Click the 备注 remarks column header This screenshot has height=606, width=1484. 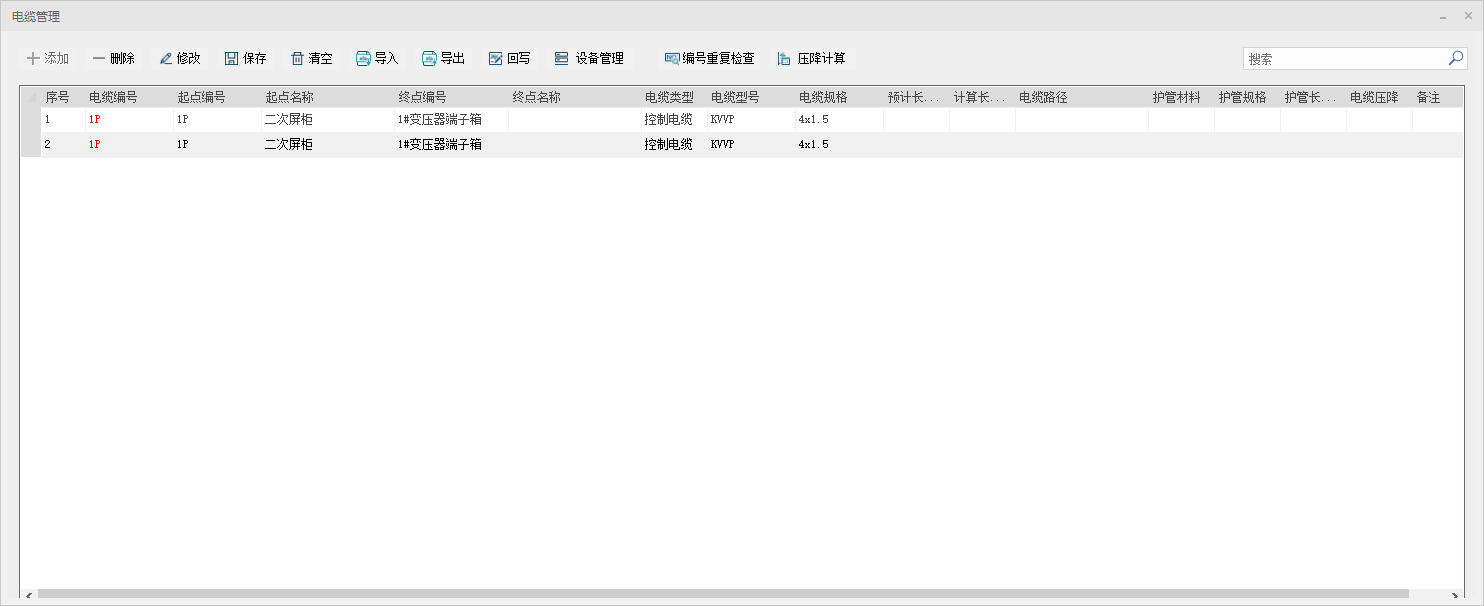1428,97
